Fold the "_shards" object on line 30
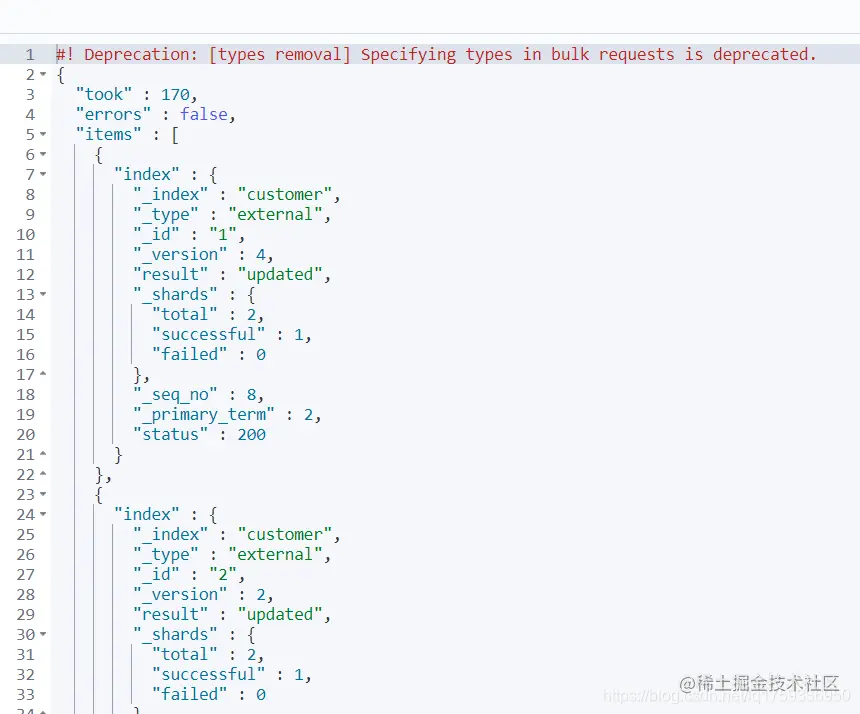Image resolution: width=860 pixels, height=714 pixels. coord(43,634)
